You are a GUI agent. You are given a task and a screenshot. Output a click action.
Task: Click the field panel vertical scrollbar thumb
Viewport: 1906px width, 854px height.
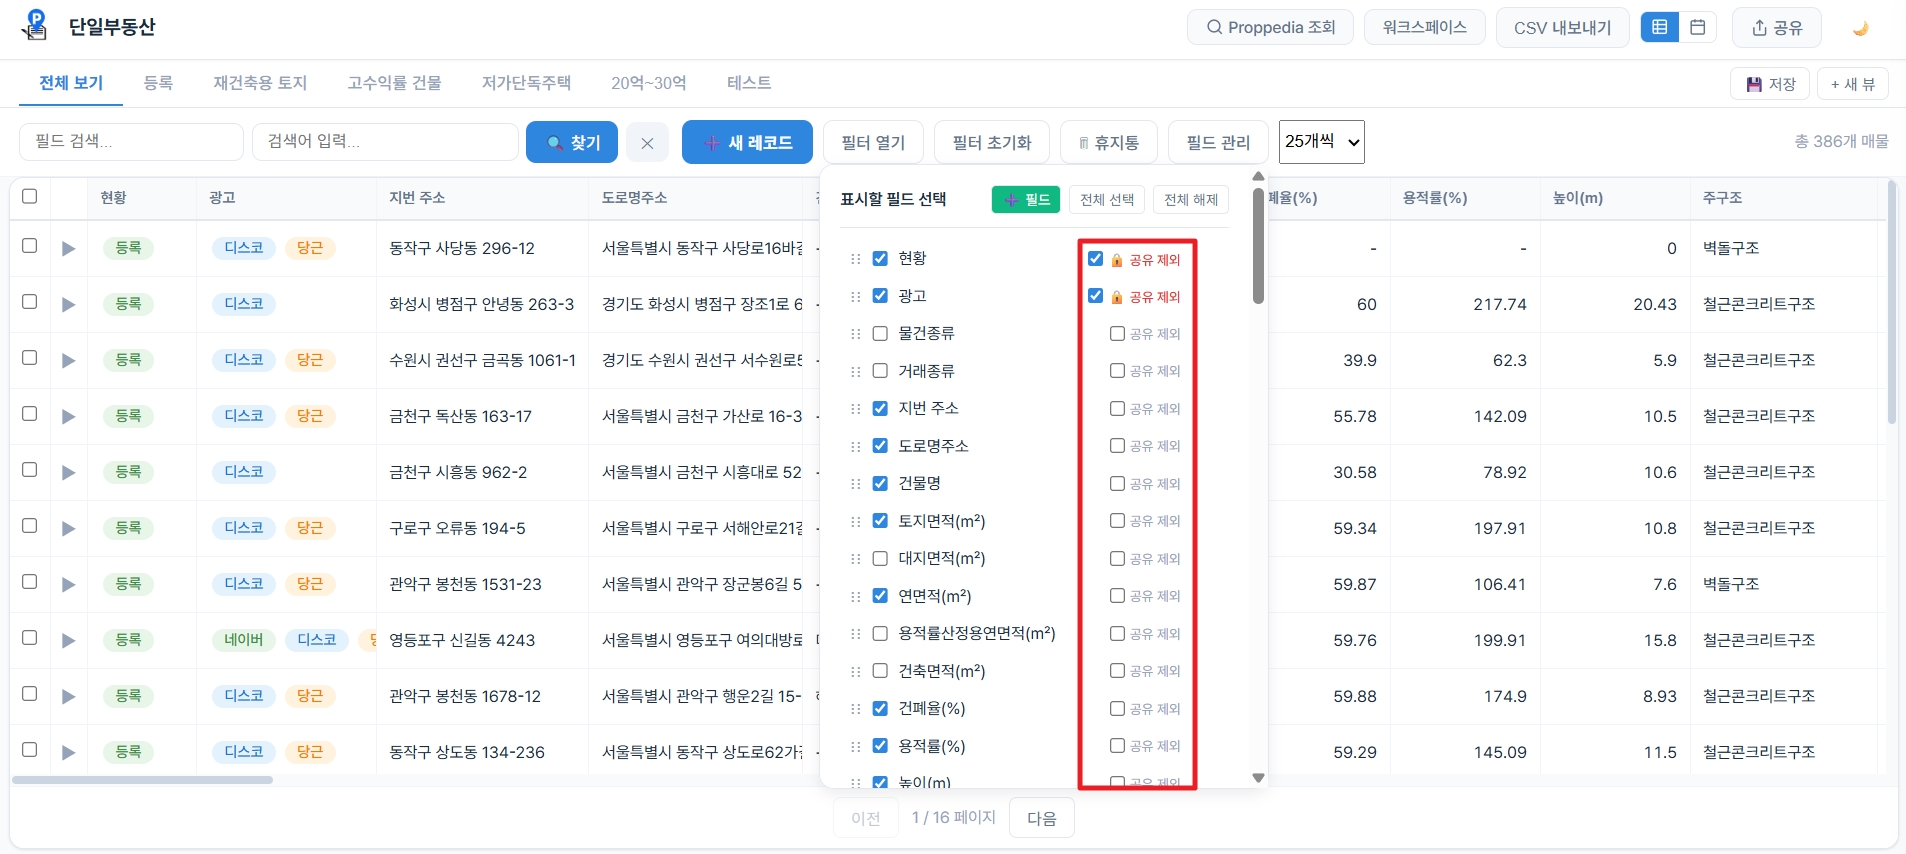(x=1258, y=245)
